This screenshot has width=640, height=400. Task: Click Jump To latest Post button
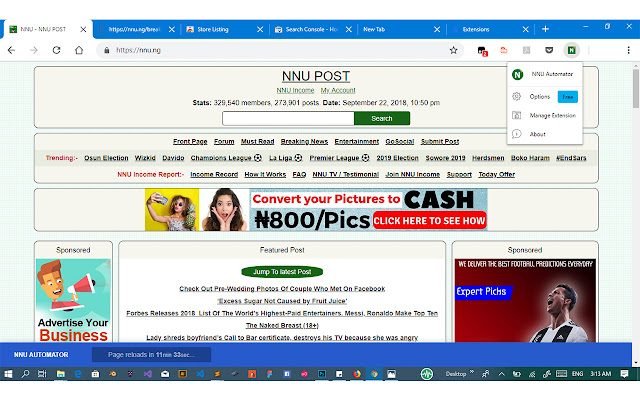[282, 272]
